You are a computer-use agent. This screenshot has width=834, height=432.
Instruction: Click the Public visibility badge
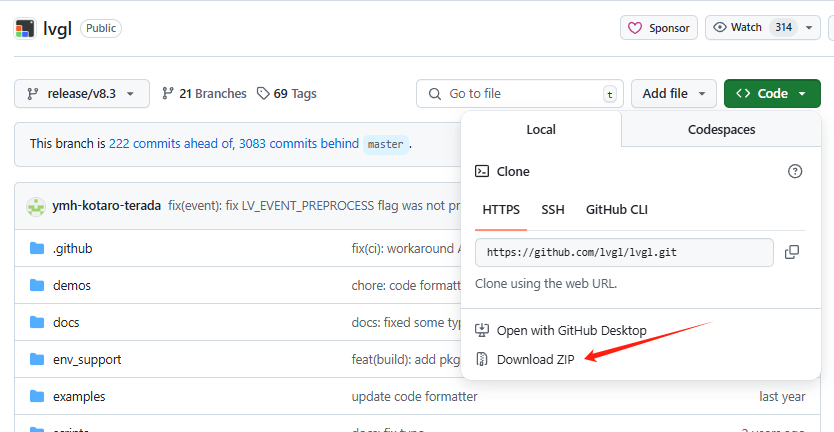pyautogui.click(x=101, y=28)
